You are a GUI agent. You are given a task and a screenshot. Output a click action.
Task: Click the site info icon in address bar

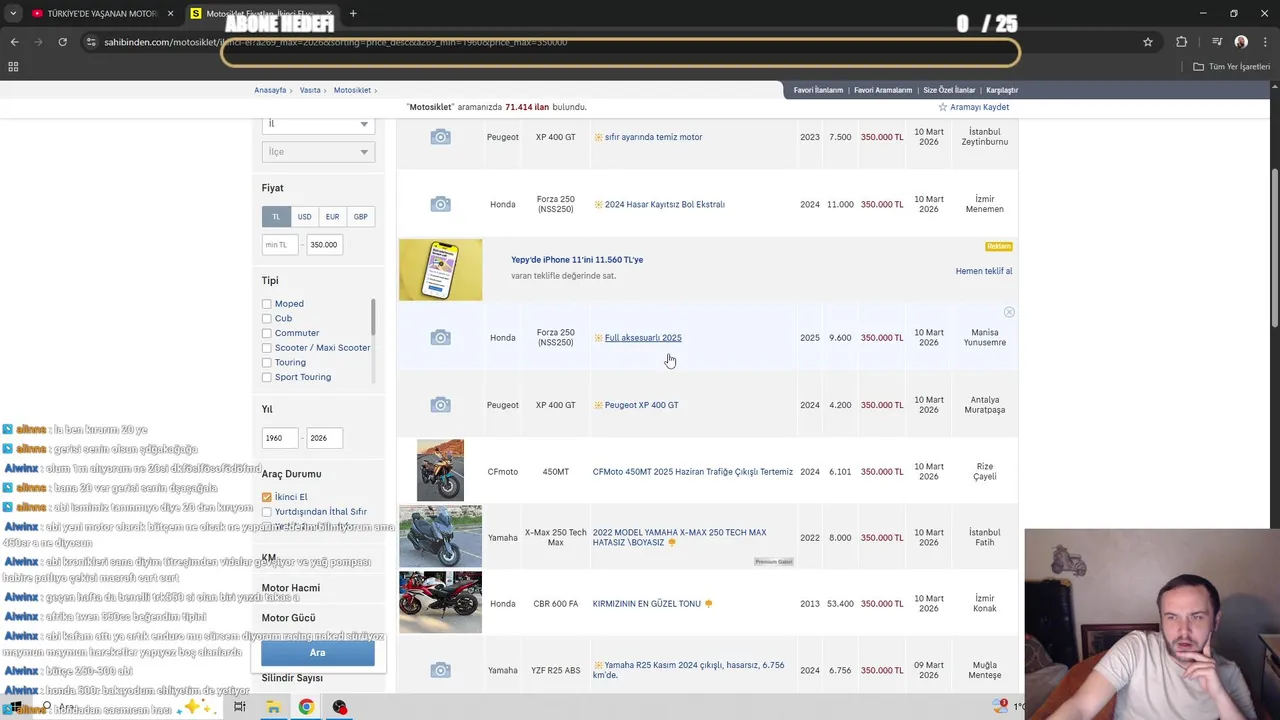(91, 42)
